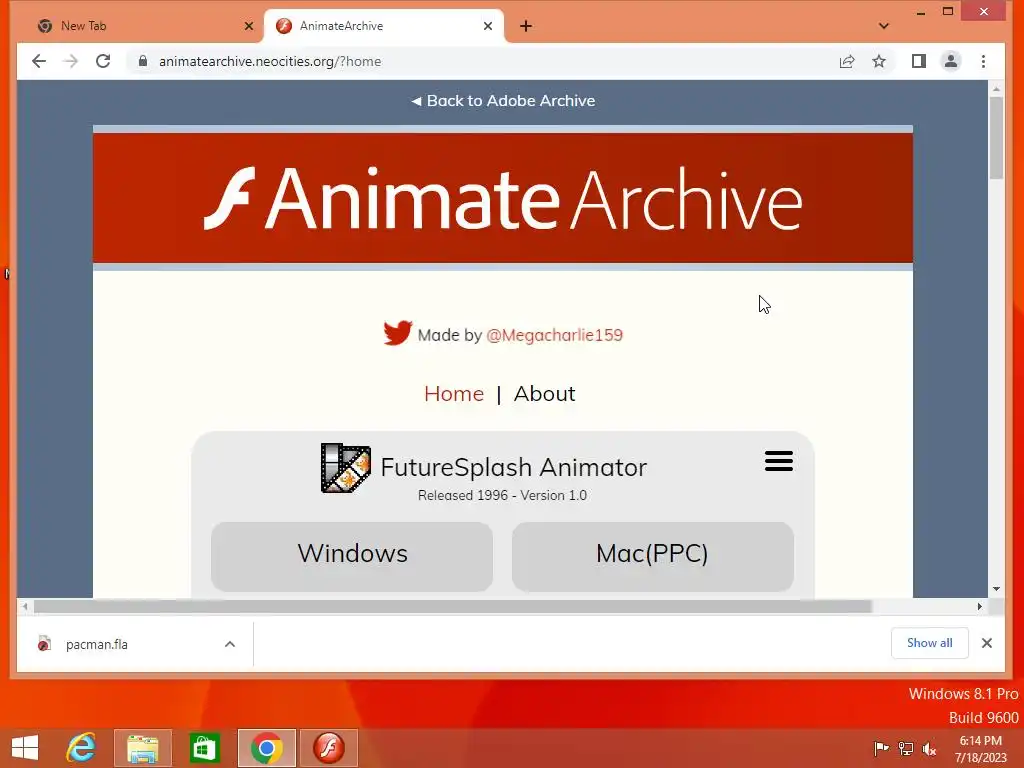Viewport: 1024px width, 768px height.
Task: Expand the pacman.fla download options chevron
Action: pyautogui.click(x=230, y=645)
